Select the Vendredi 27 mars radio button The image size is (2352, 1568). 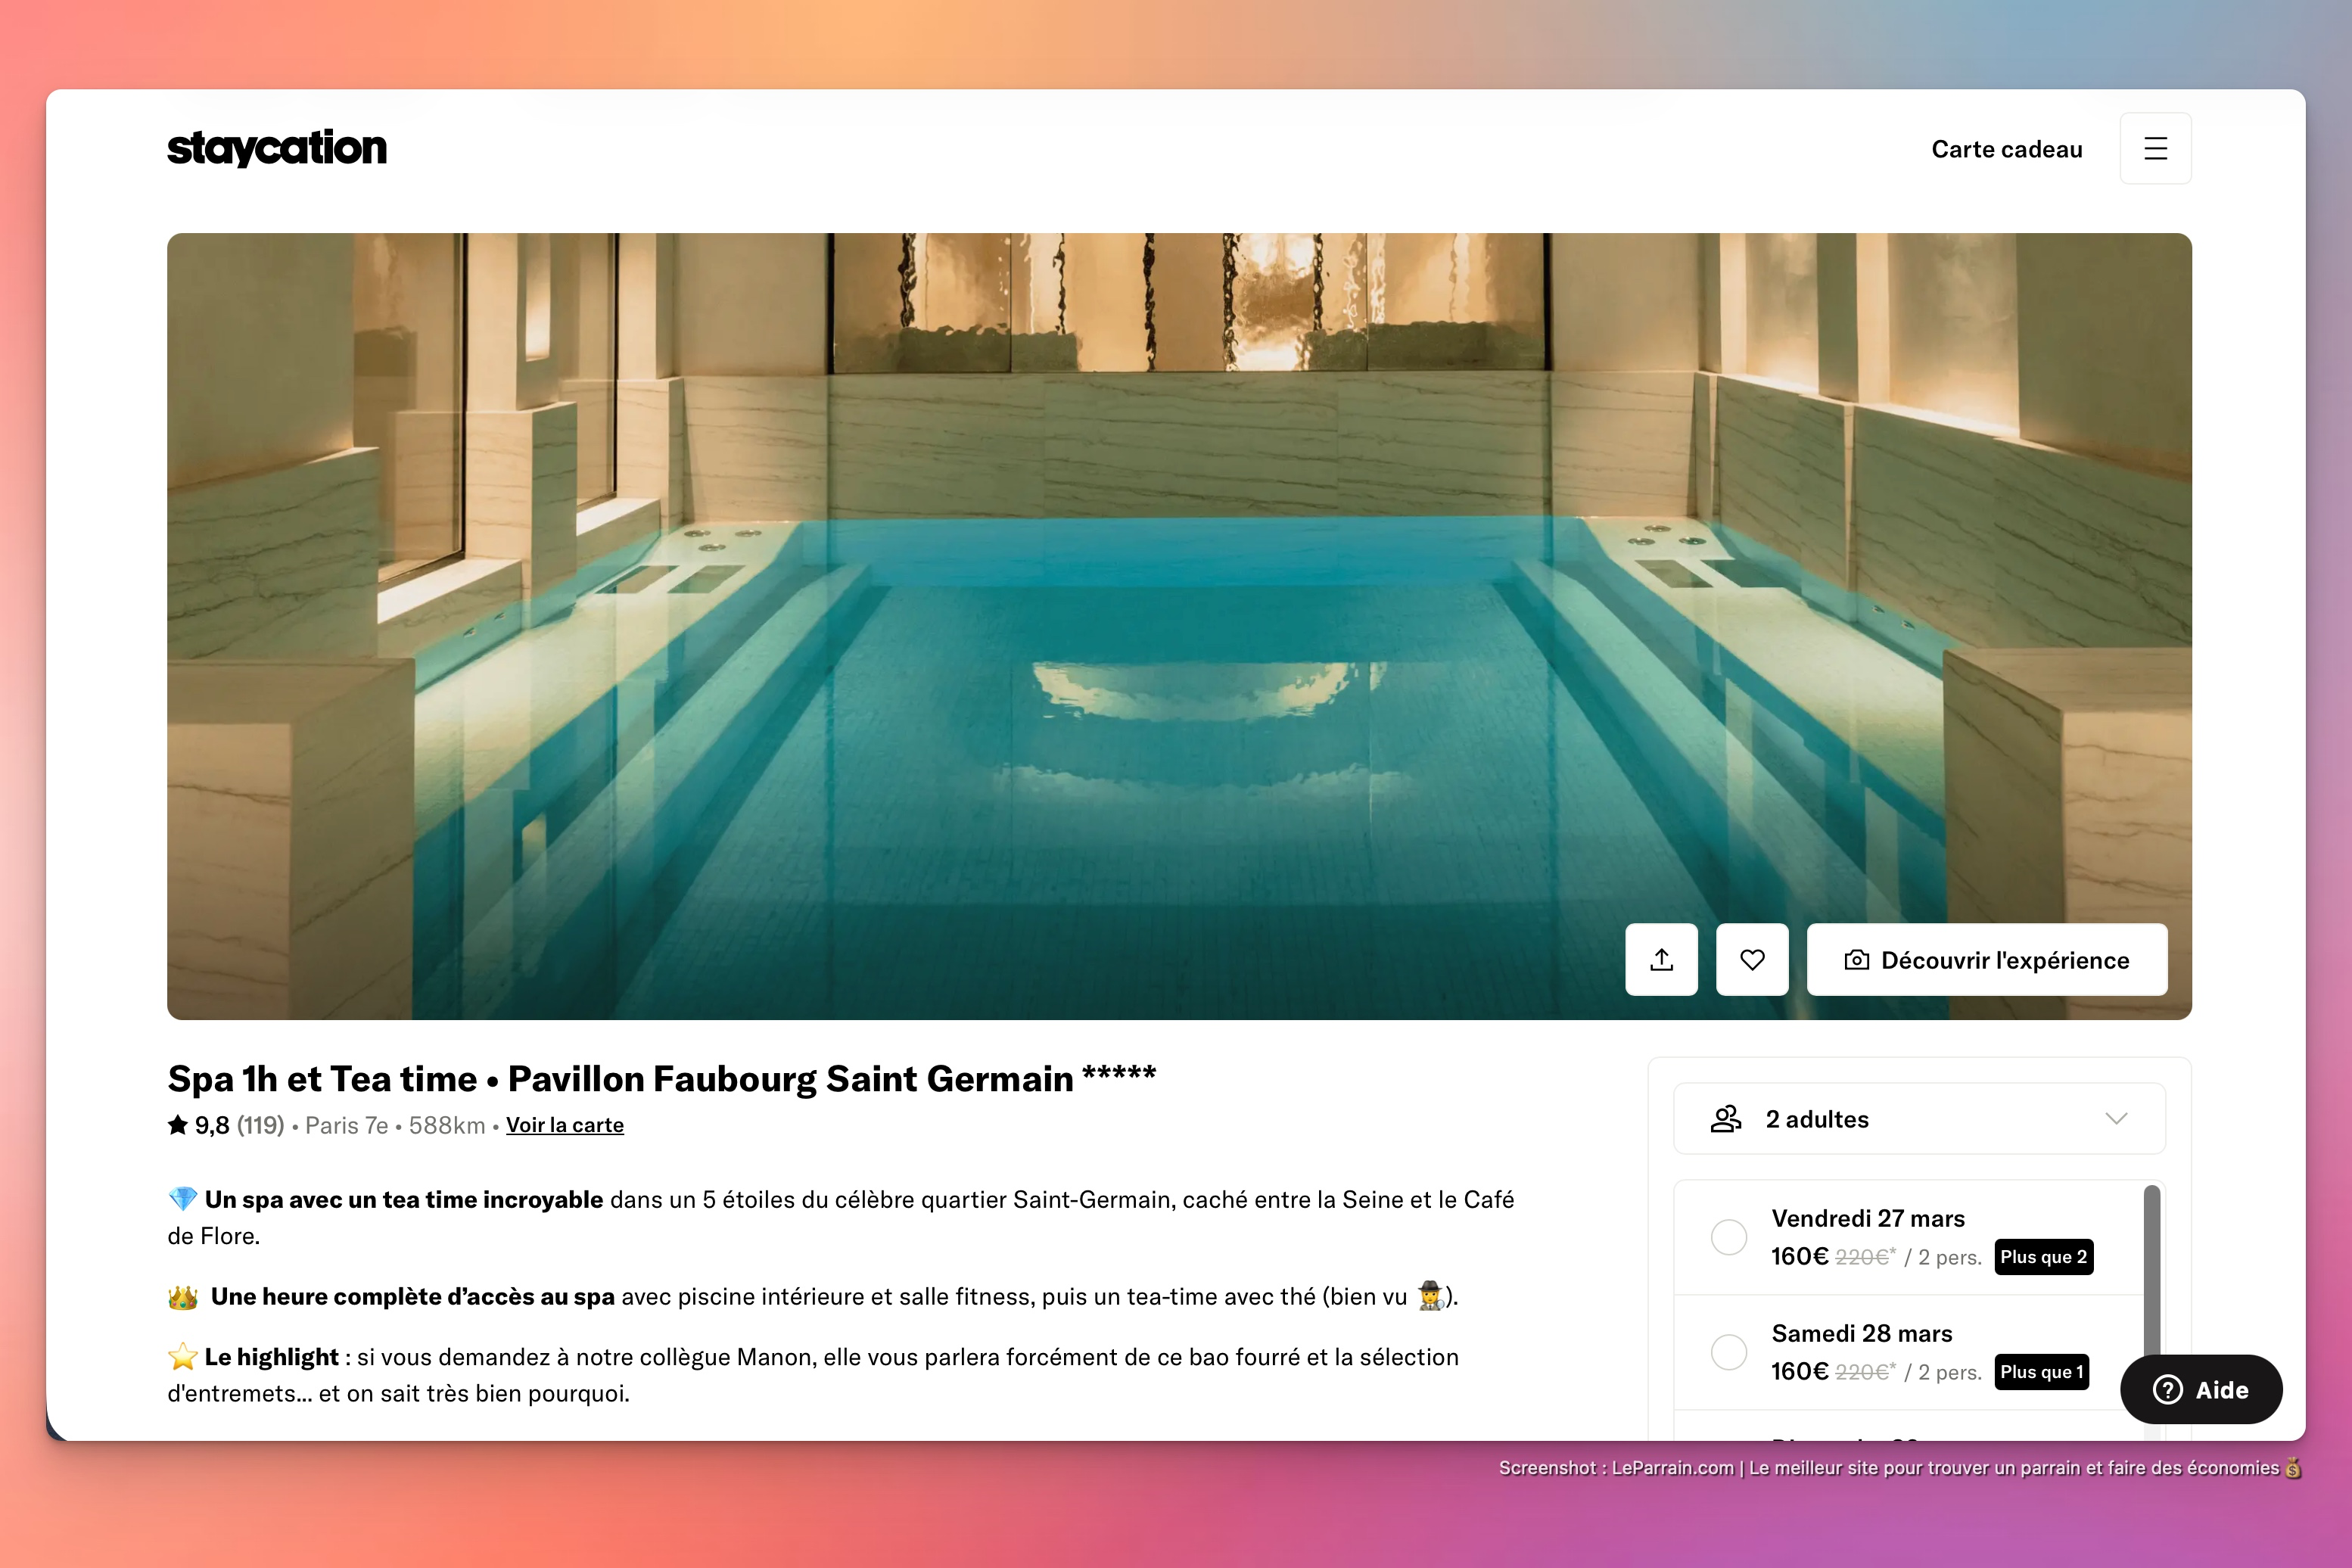pos(1729,1237)
